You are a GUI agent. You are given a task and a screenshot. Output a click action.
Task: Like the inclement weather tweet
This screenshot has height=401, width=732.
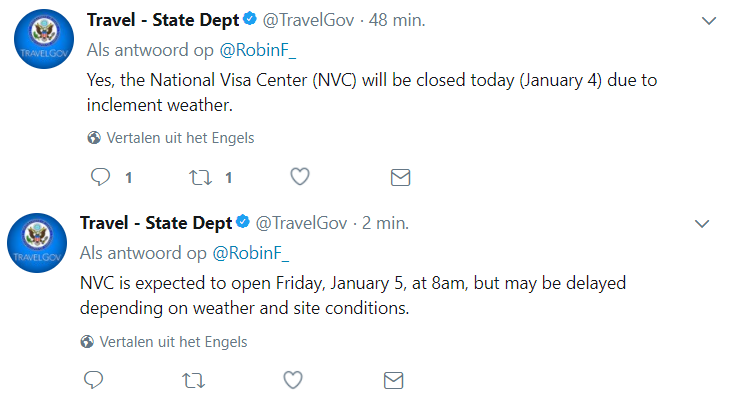pyautogui.click(x=300, y=177)
